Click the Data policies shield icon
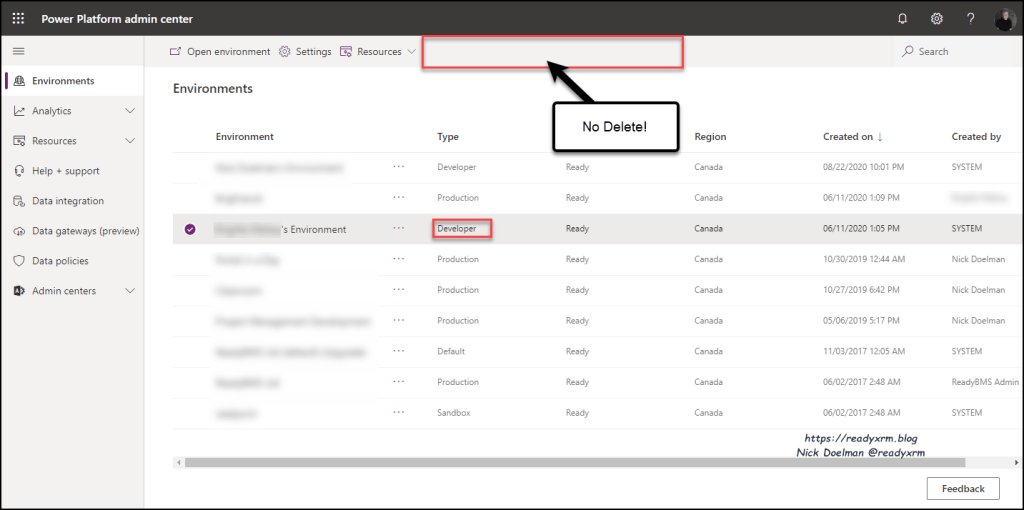Image resolution: width=1024 pixels, height=510 pixels. pyautogui.click(x=19, y=261)
